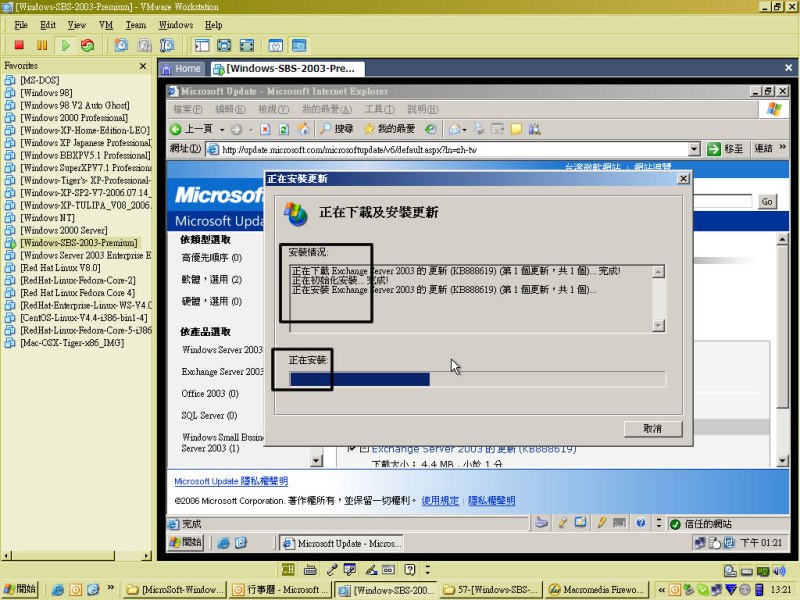
Task: Select SQL Server (0) product filter
Action: tap(209, 415)
